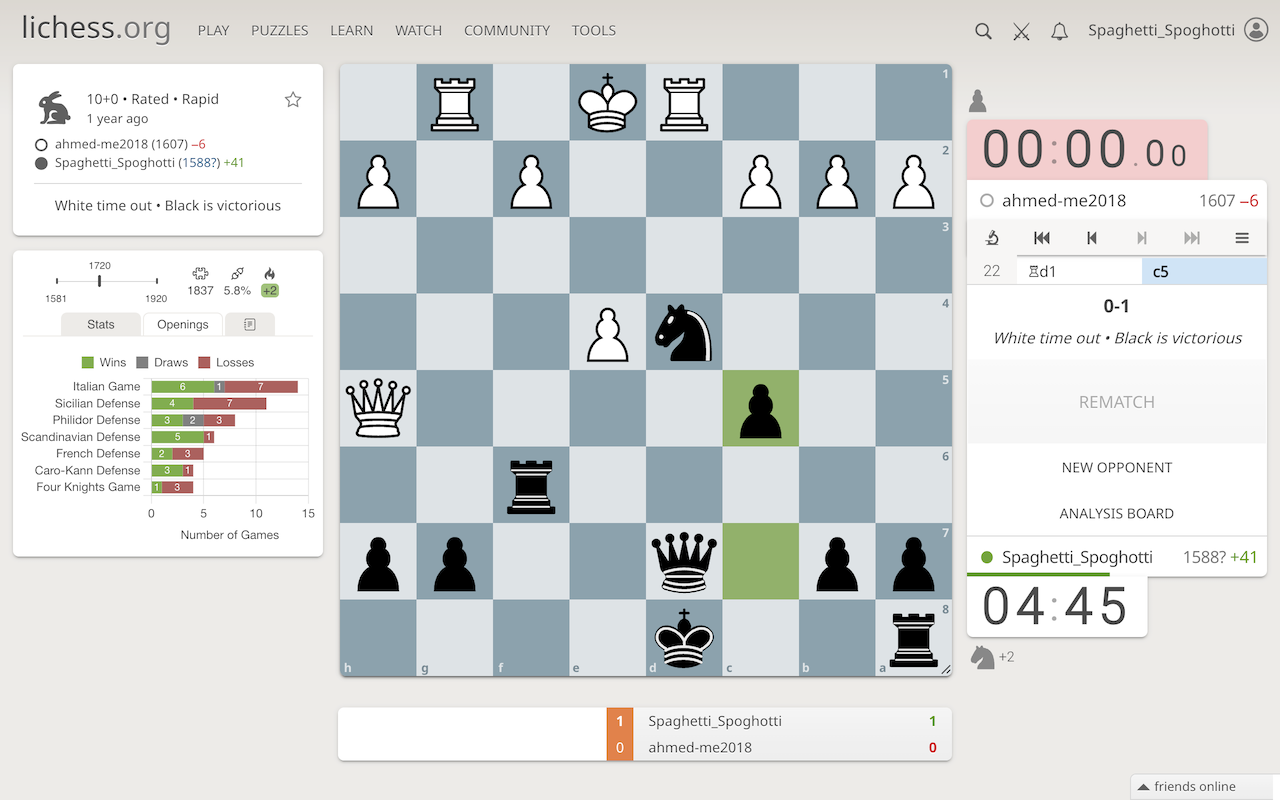The width and height of the screenshot is (1280, 800).
Task: Click the white rook on g1
Action: [x=455, y=102]
